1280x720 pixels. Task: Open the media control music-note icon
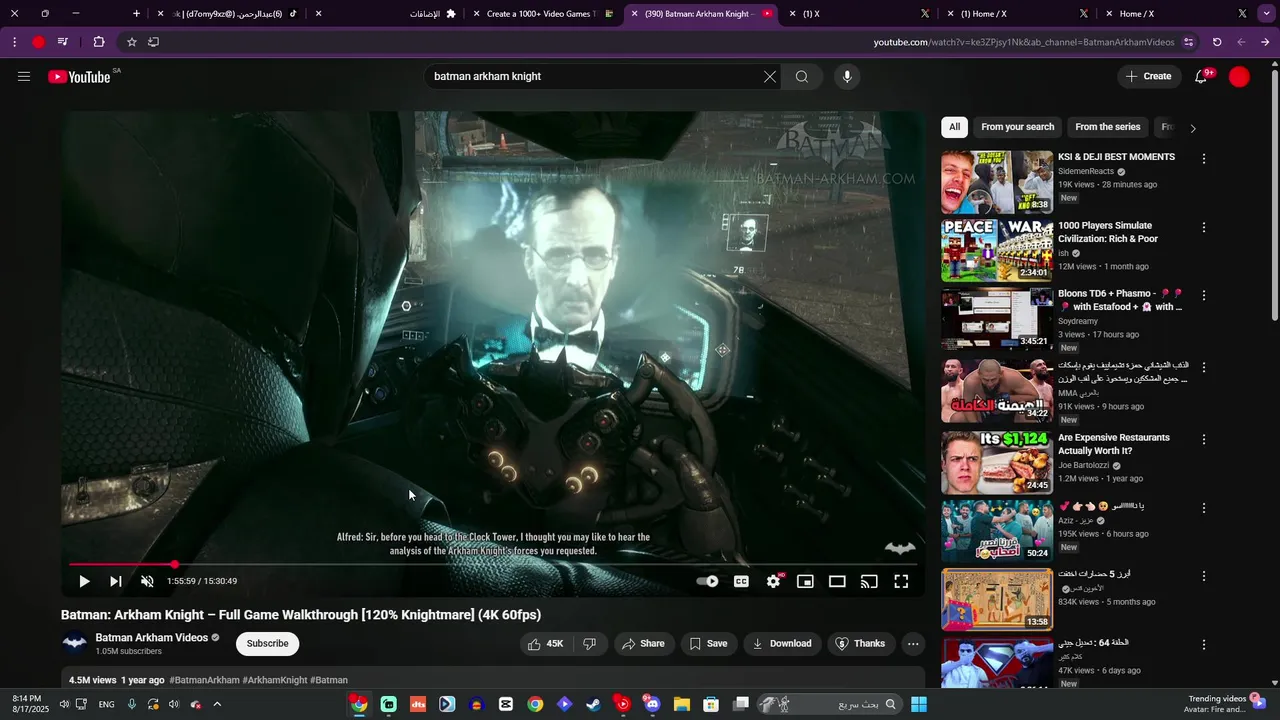pos(63,42)
